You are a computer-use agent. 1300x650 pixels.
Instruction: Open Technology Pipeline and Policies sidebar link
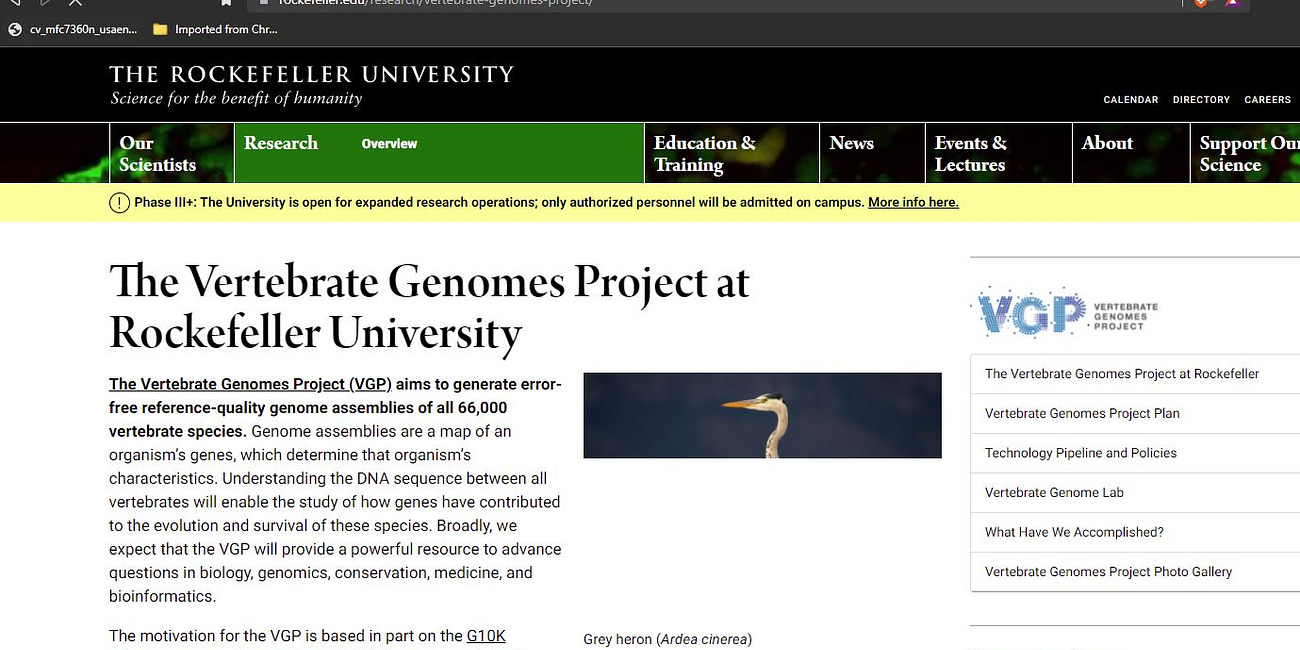(1081, 453)
